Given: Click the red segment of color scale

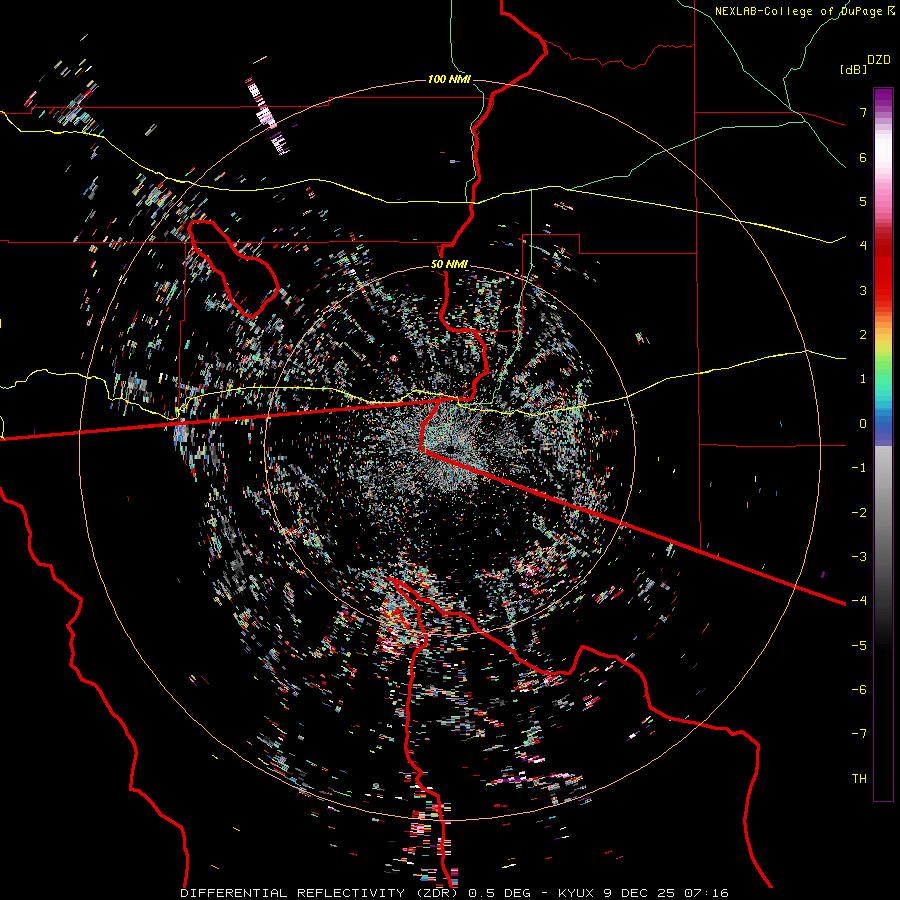Looking at the screenshot, I should pyautogui.click(x=883, y=270).
